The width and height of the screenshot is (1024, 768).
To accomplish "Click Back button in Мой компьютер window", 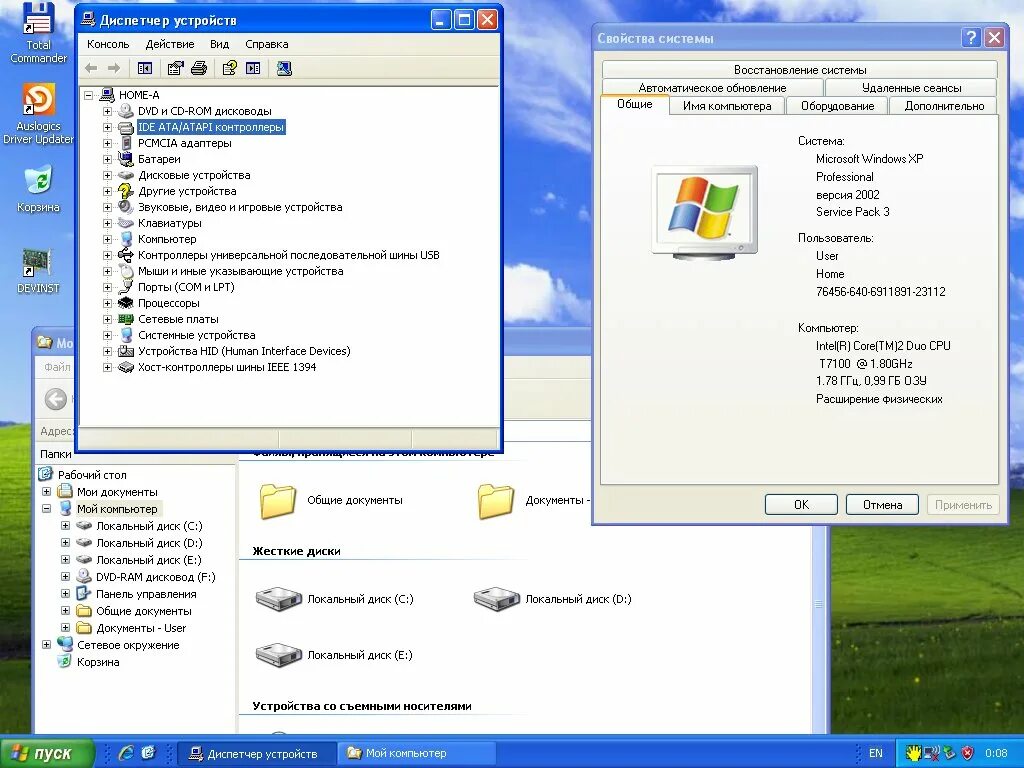I will coord(56,399).
